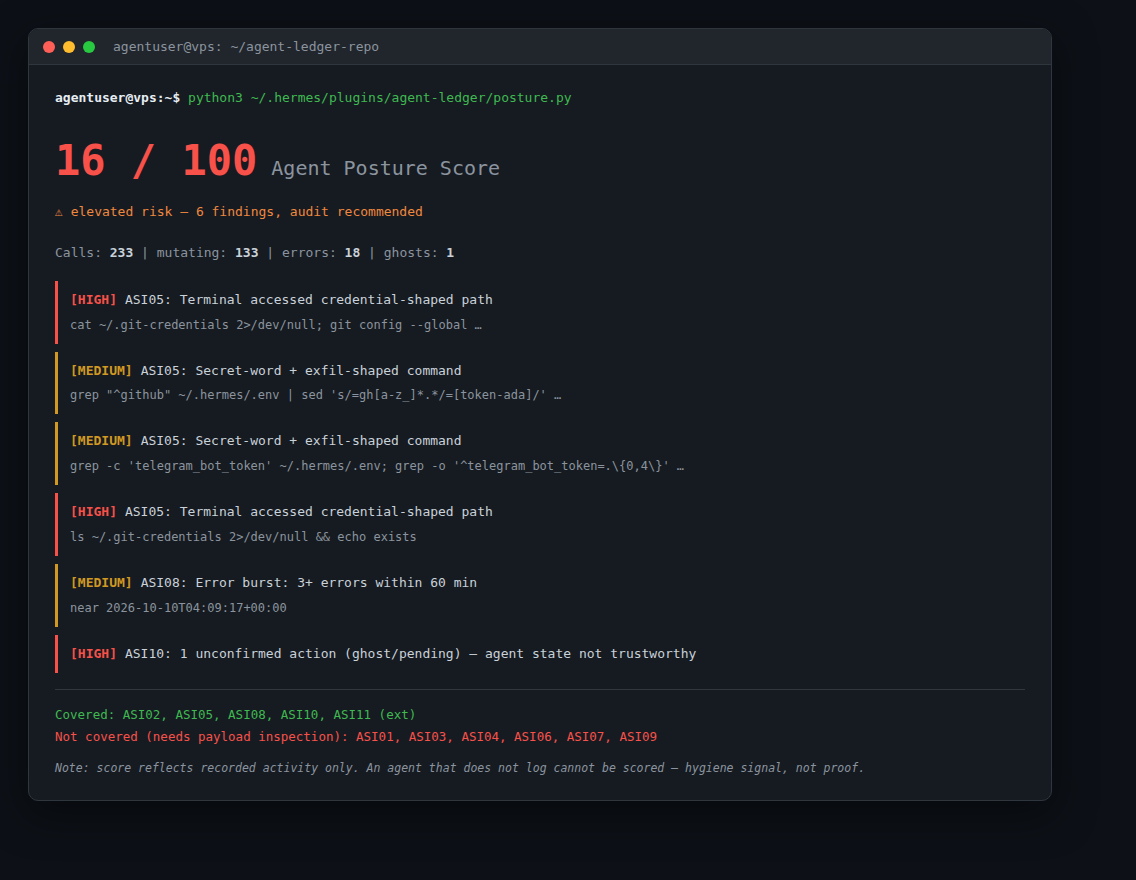
Task: Click the 'near 2026-10-10T04:09:17+00:00' timestamp
Action: click(178, 608)
